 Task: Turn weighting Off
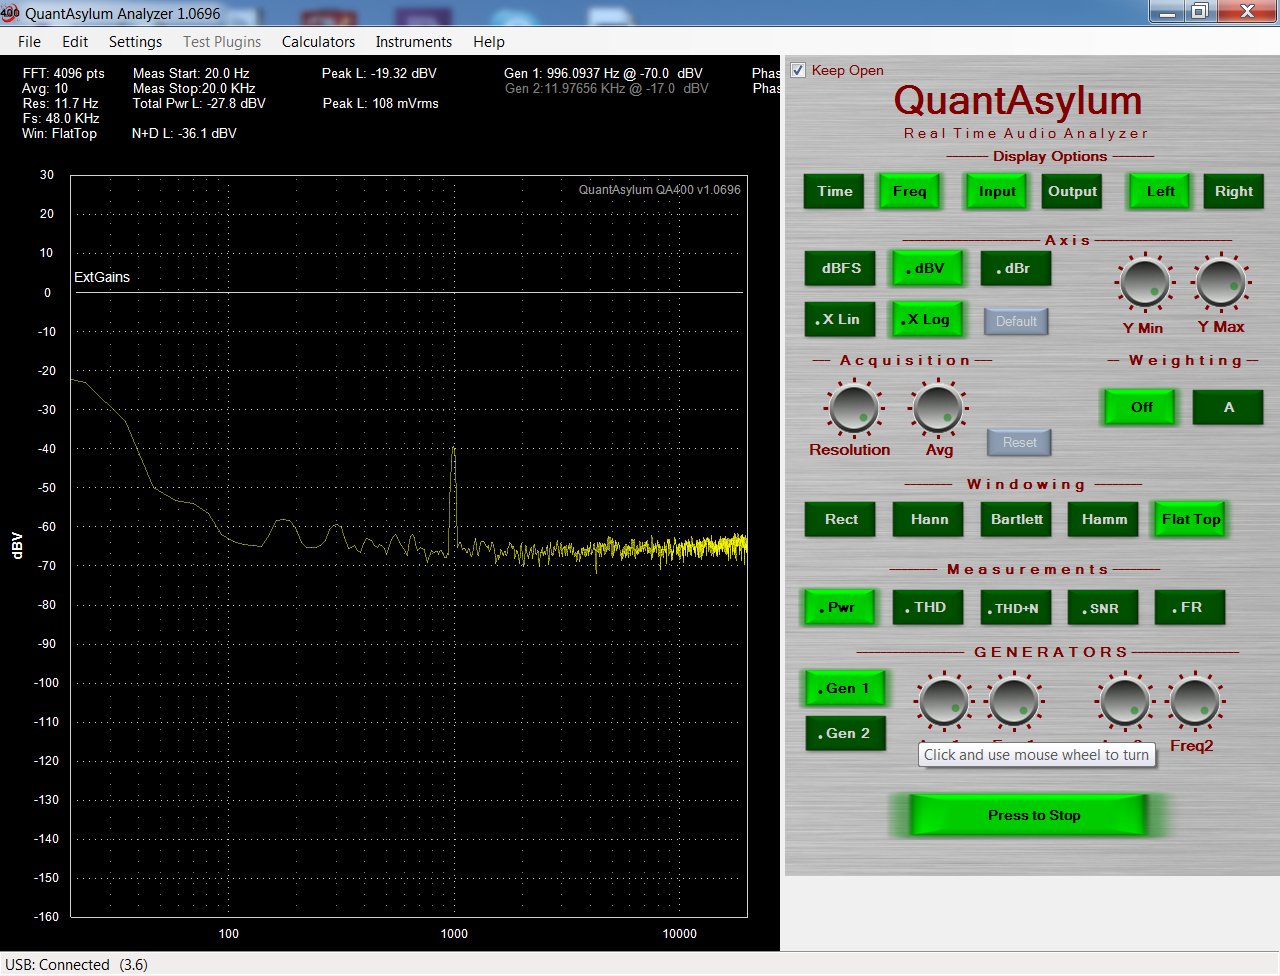(1141, 407)
